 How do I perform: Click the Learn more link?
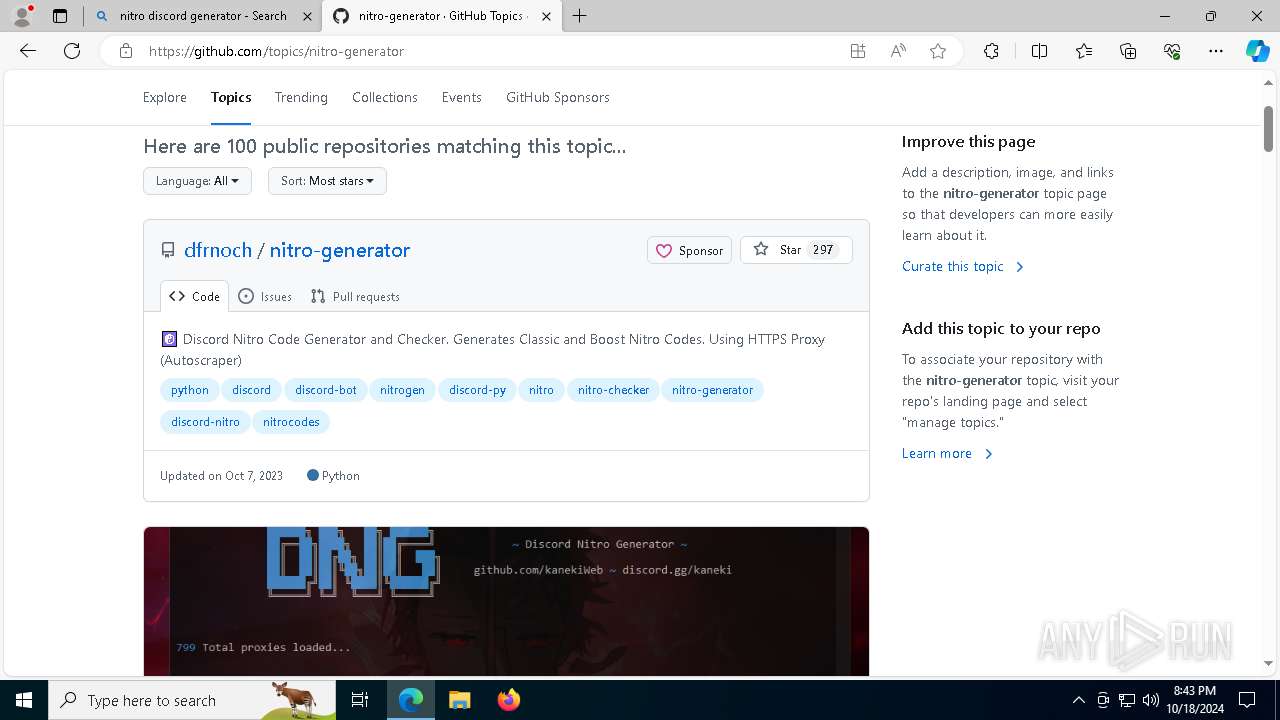click(947, 453)
